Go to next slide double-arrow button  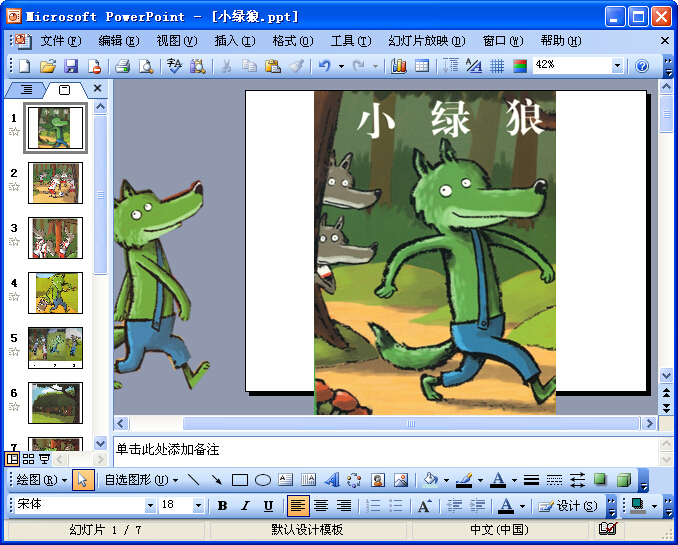click(666, 408)
